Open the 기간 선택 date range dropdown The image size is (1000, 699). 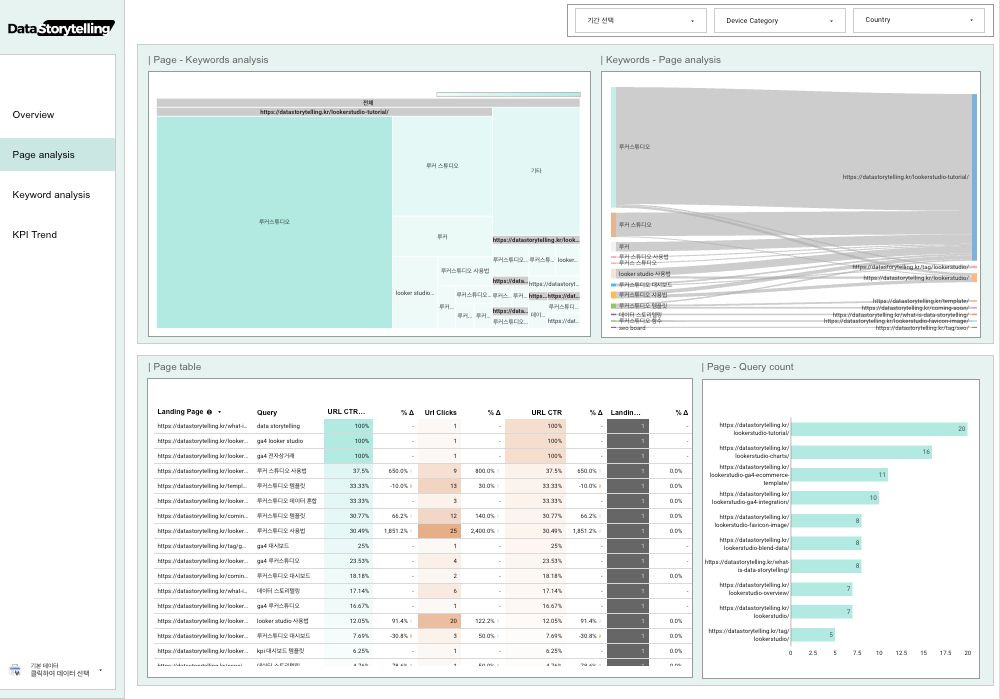point(640,20)
